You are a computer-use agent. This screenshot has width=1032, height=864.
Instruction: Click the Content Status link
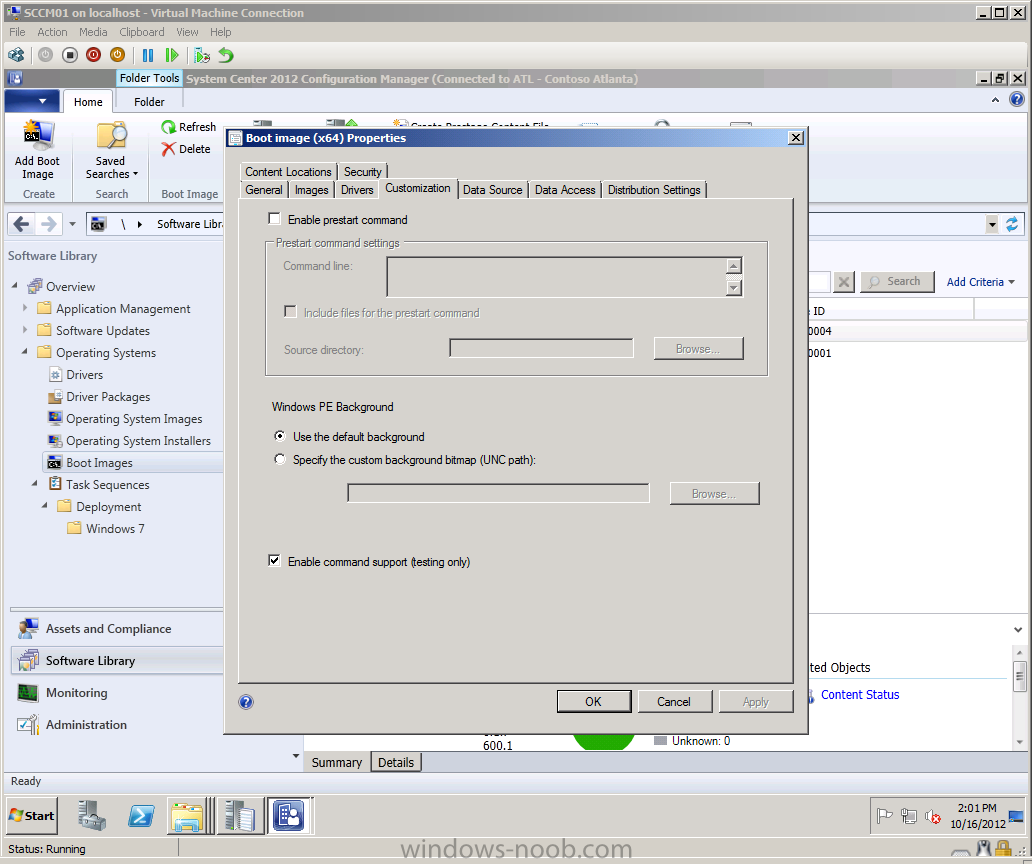coord(860,695)
